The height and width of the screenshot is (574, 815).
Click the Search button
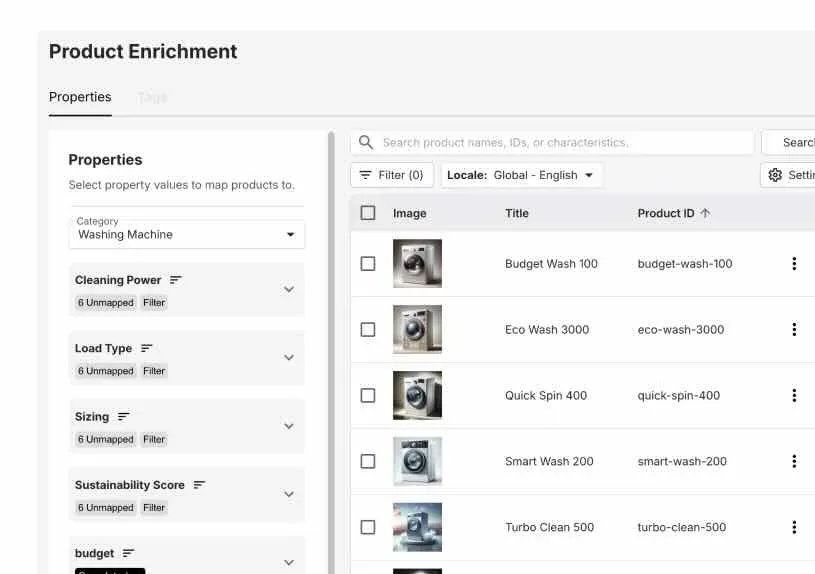coord(788,142)
